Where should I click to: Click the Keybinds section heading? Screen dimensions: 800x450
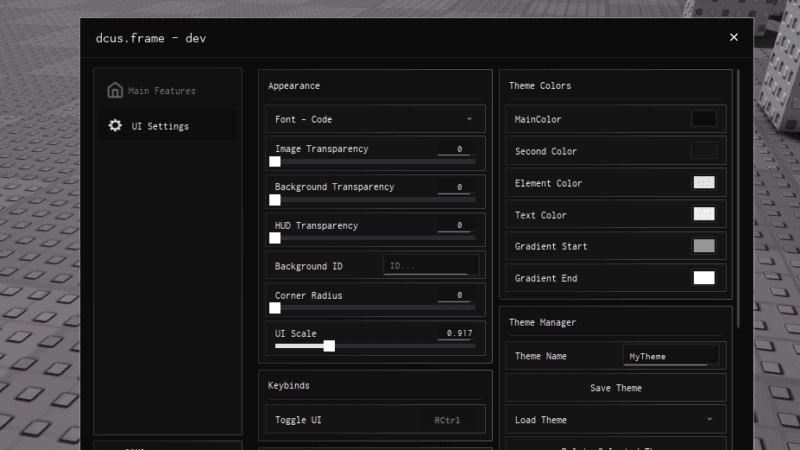pyautogui.click(x=289, y=385)
